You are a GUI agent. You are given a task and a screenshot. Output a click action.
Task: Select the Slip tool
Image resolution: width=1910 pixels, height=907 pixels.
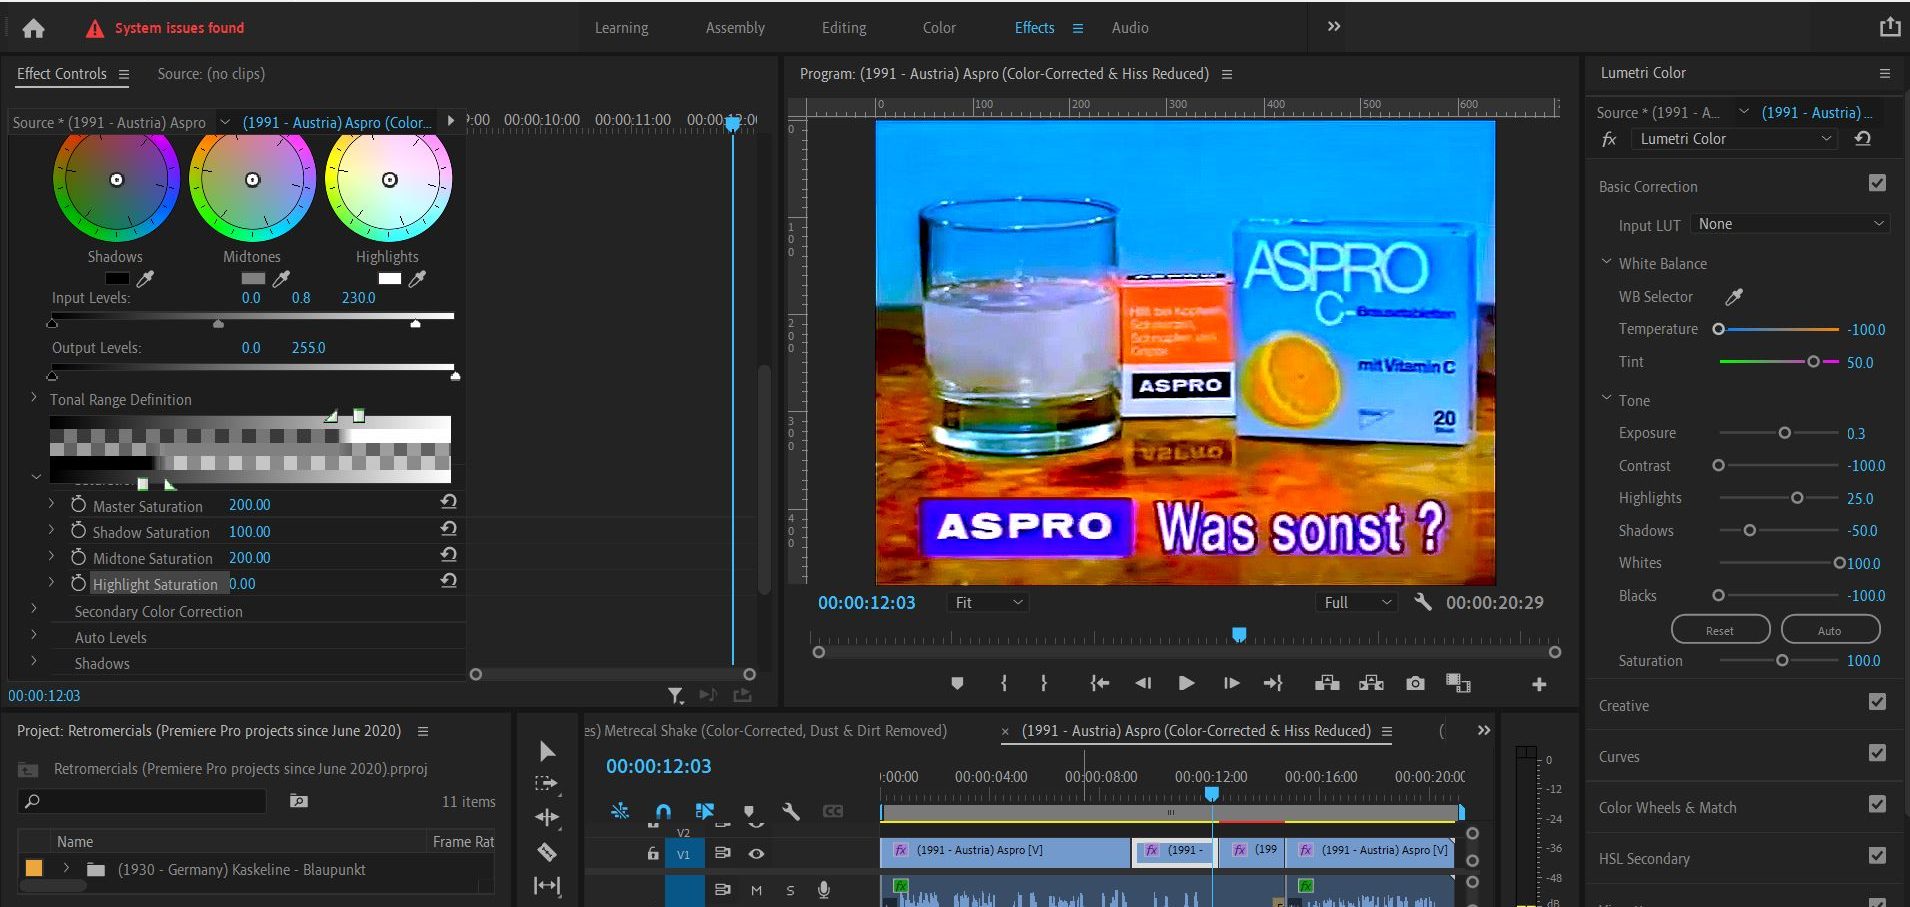pyautogui.click(x=547, y=885)
